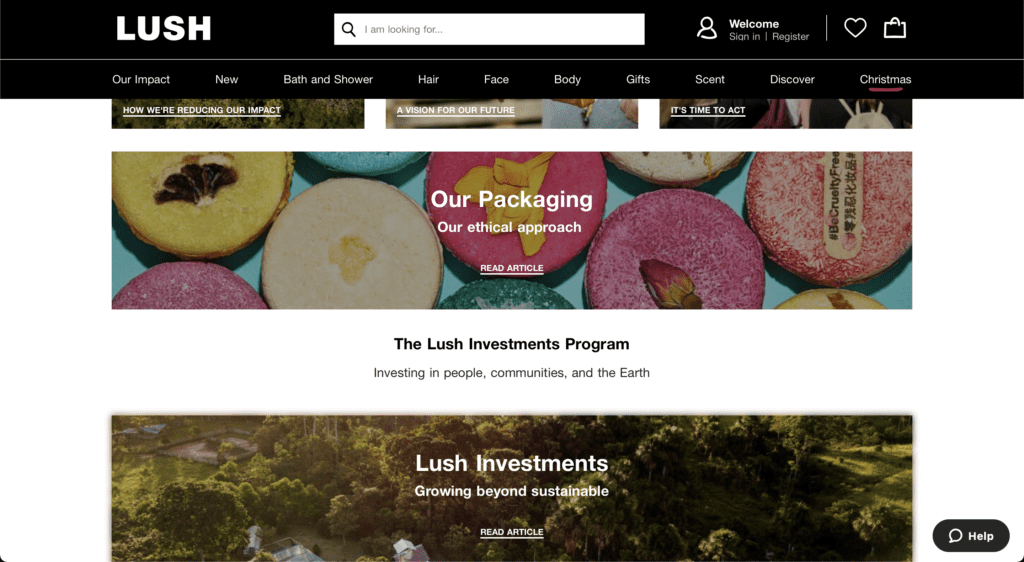Click the Sign in link
The height and width of the screenshot is (562, 1024).
[744, 37]
